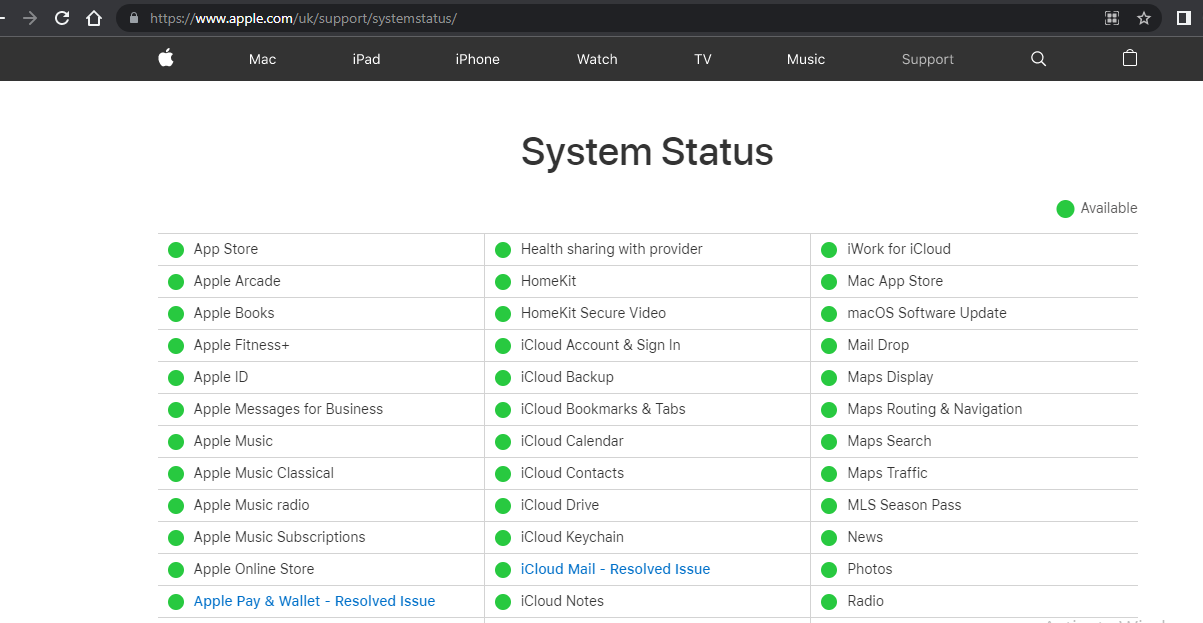
Task: Select the Apple Online Store text
Action: click(x=254, y=569)
